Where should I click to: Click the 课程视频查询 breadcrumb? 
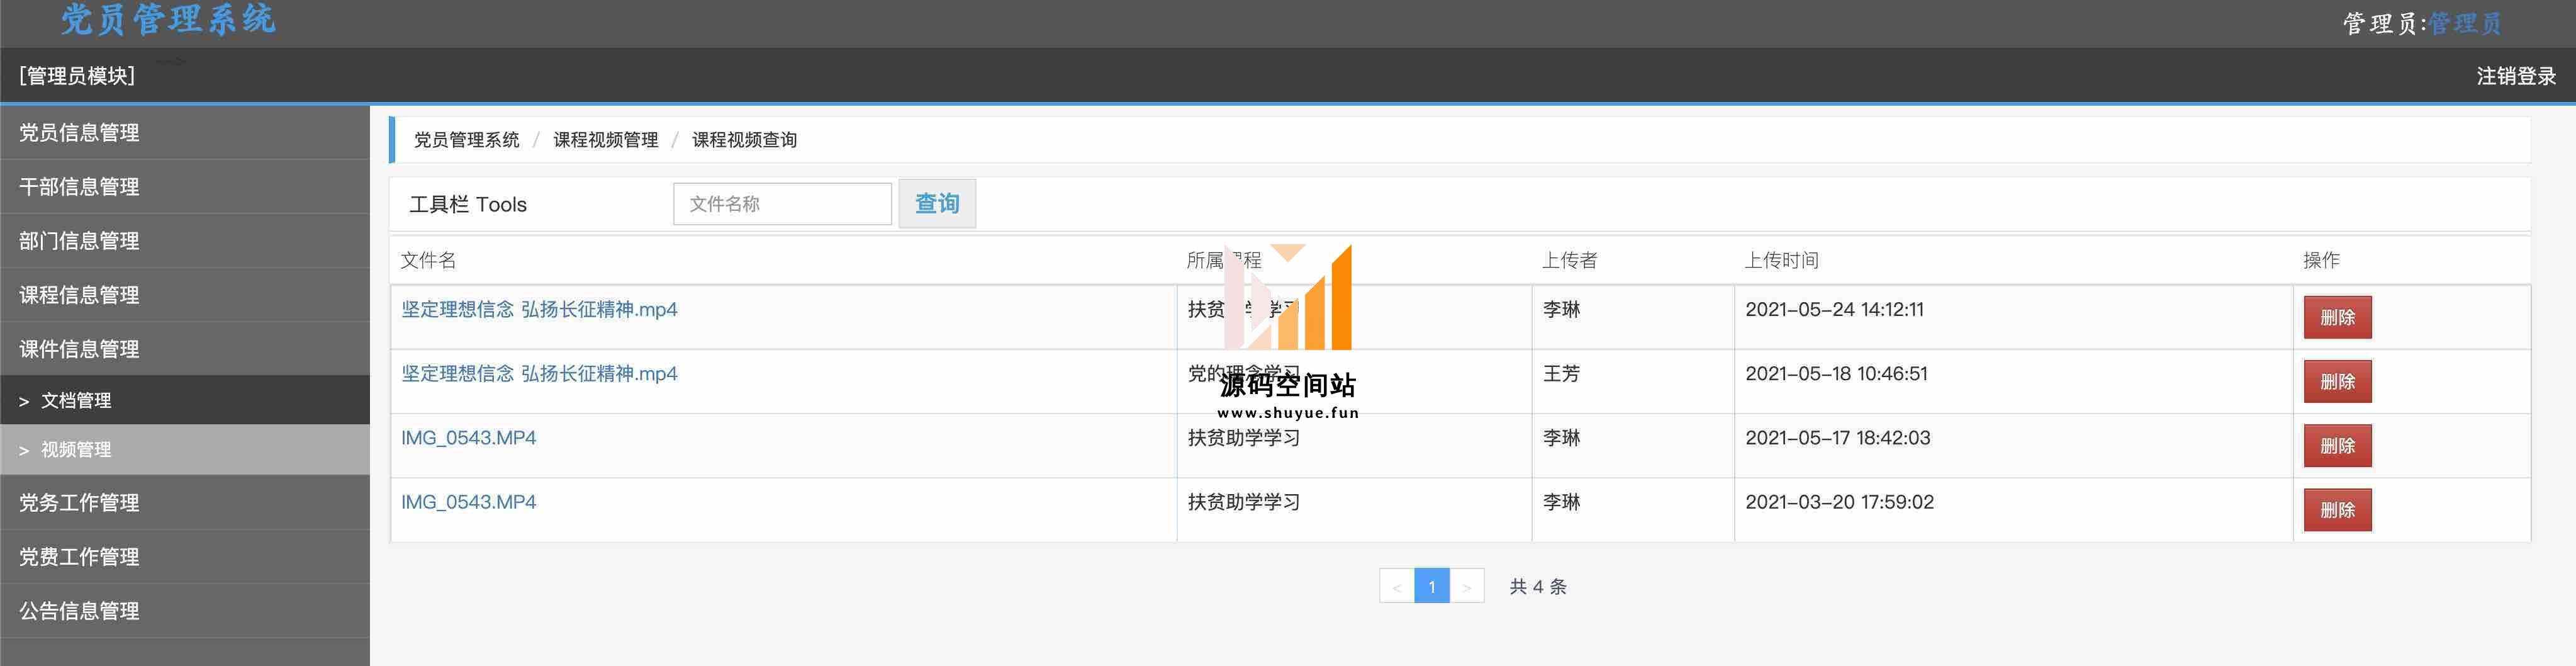[x=744, y=140]
